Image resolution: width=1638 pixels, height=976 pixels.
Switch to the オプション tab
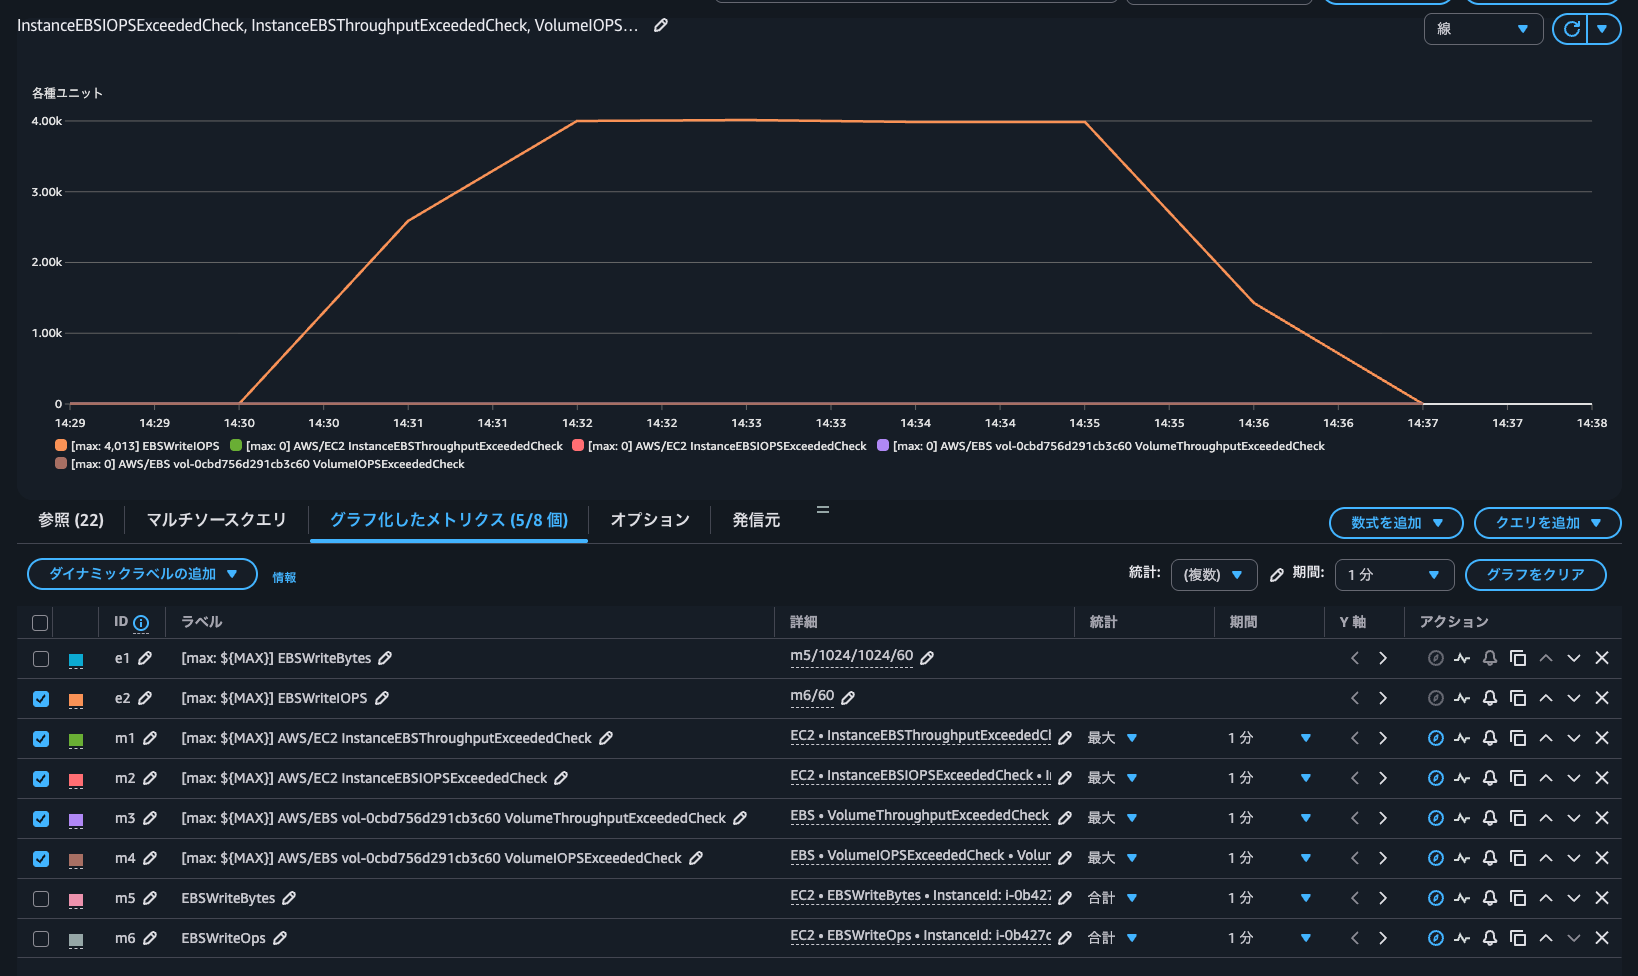[650, 520]
